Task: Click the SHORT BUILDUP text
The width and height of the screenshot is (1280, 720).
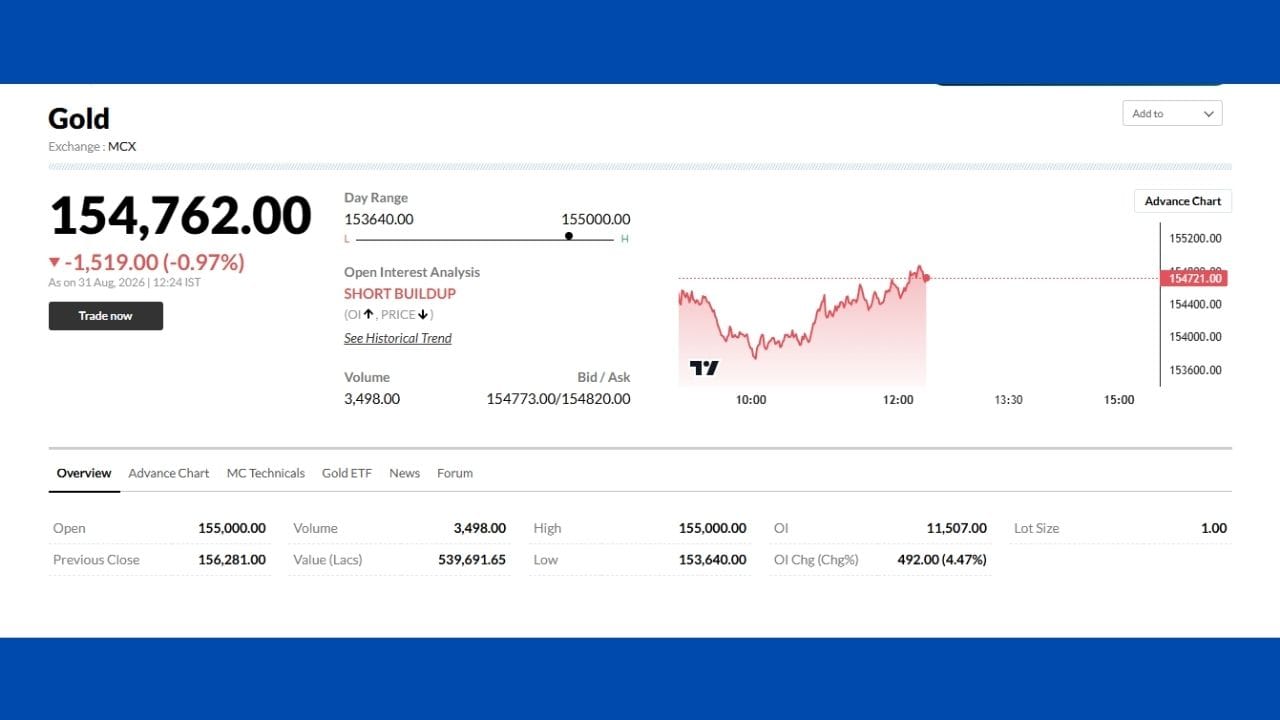Action: point(400,293)
